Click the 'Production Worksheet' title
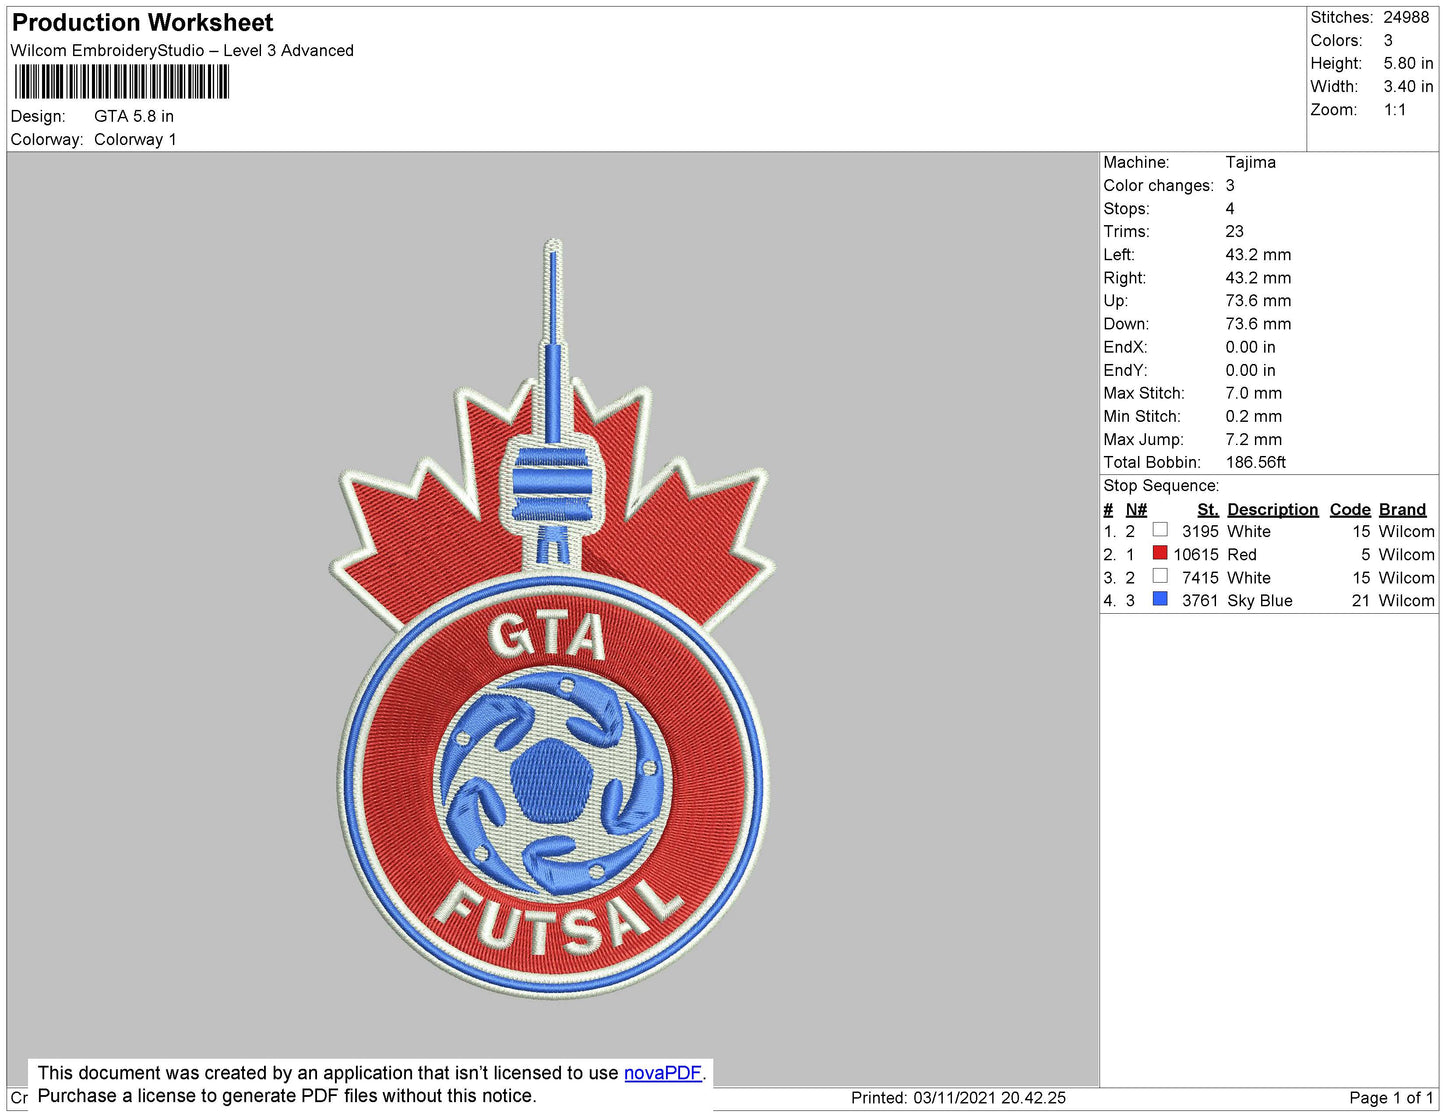1445x1117 pixels. coord(142,23)
